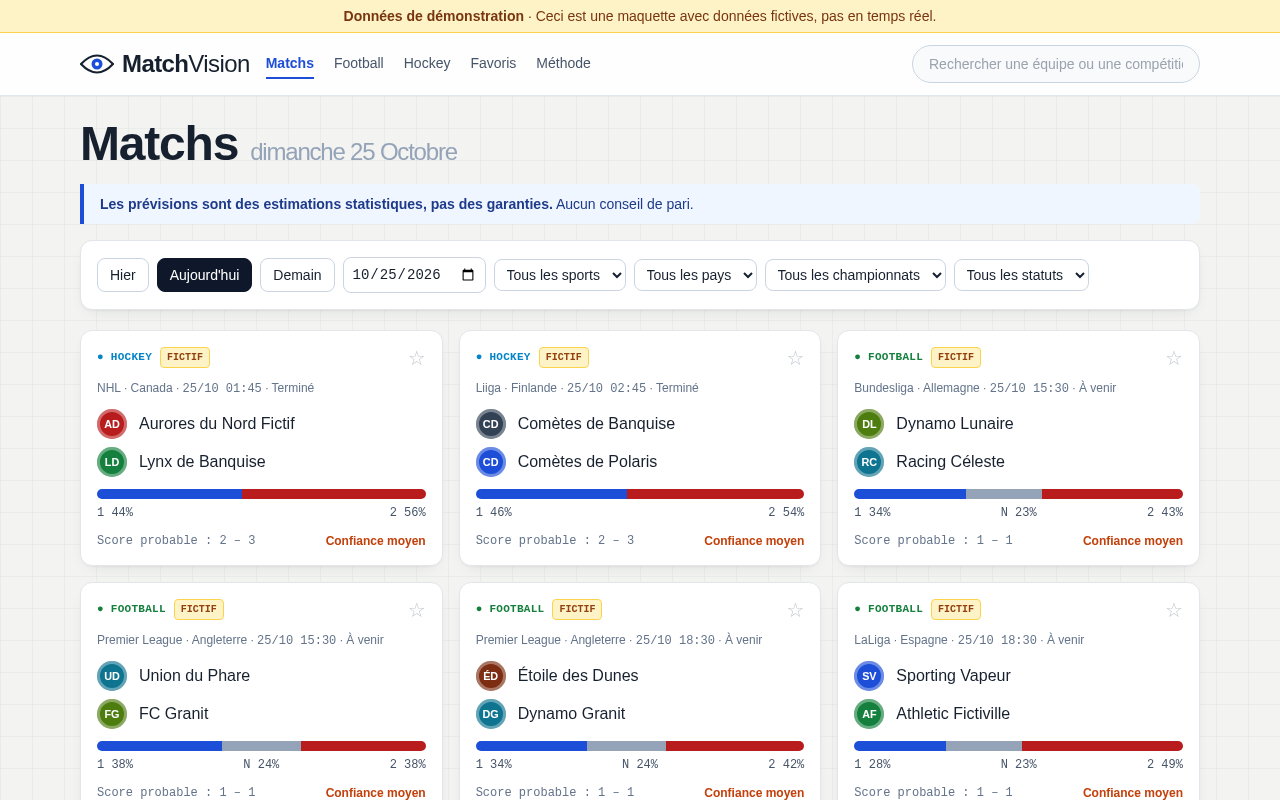The height and width of the screenshot is (800, 1280).
Task: Click the AF badge of Athletic Fictiville
Action: point(869,714)
